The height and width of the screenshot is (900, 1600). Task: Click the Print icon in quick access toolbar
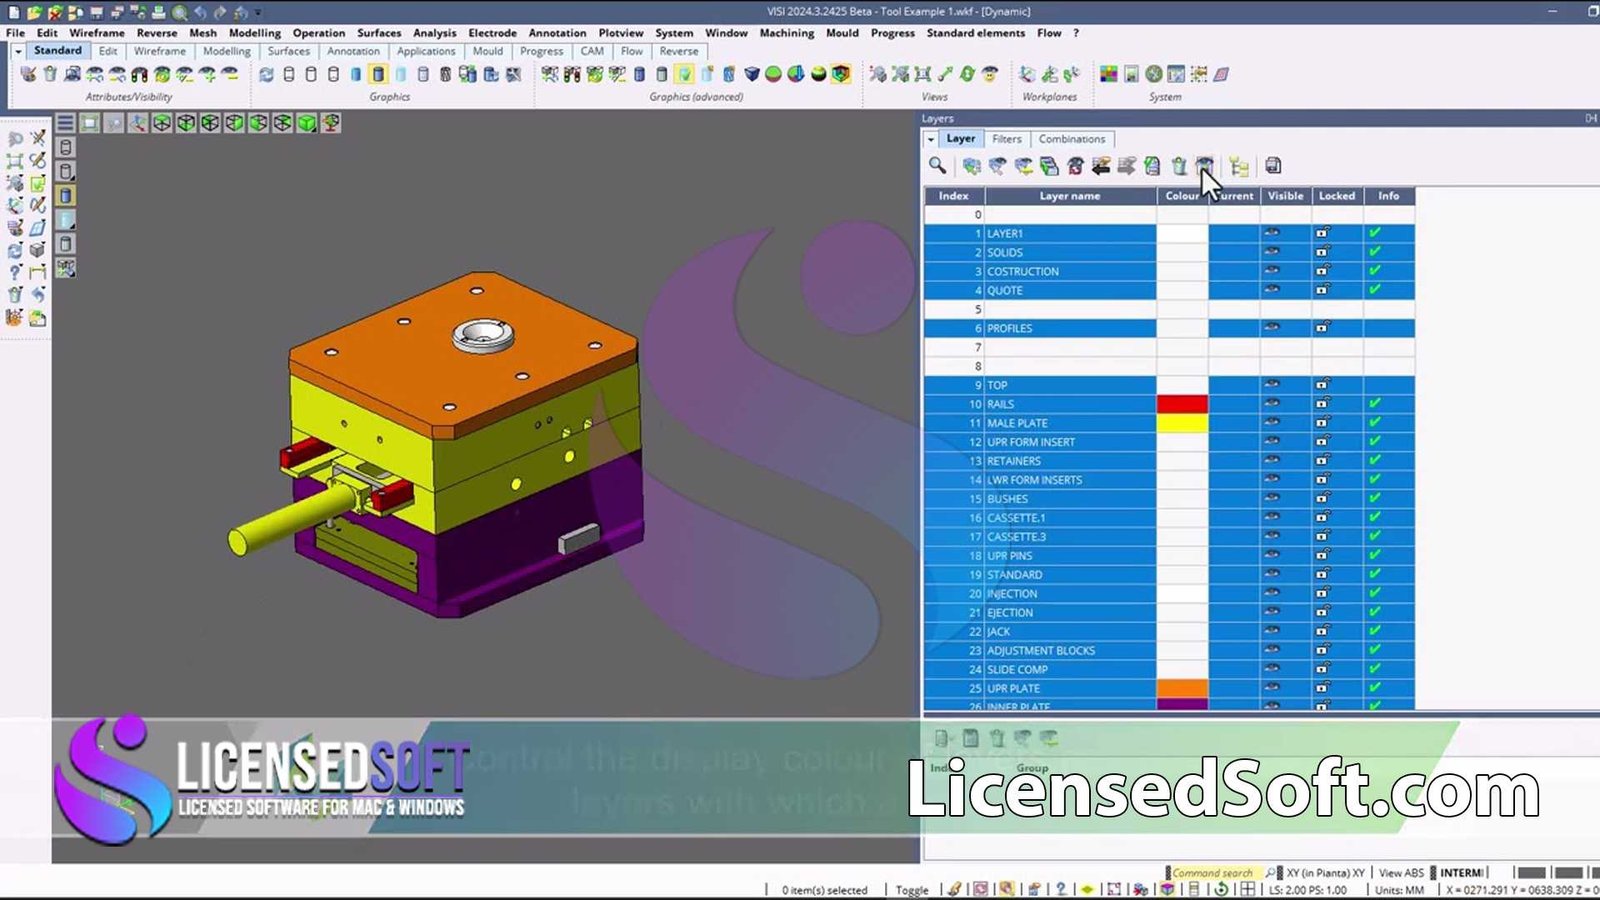point(159,12)
